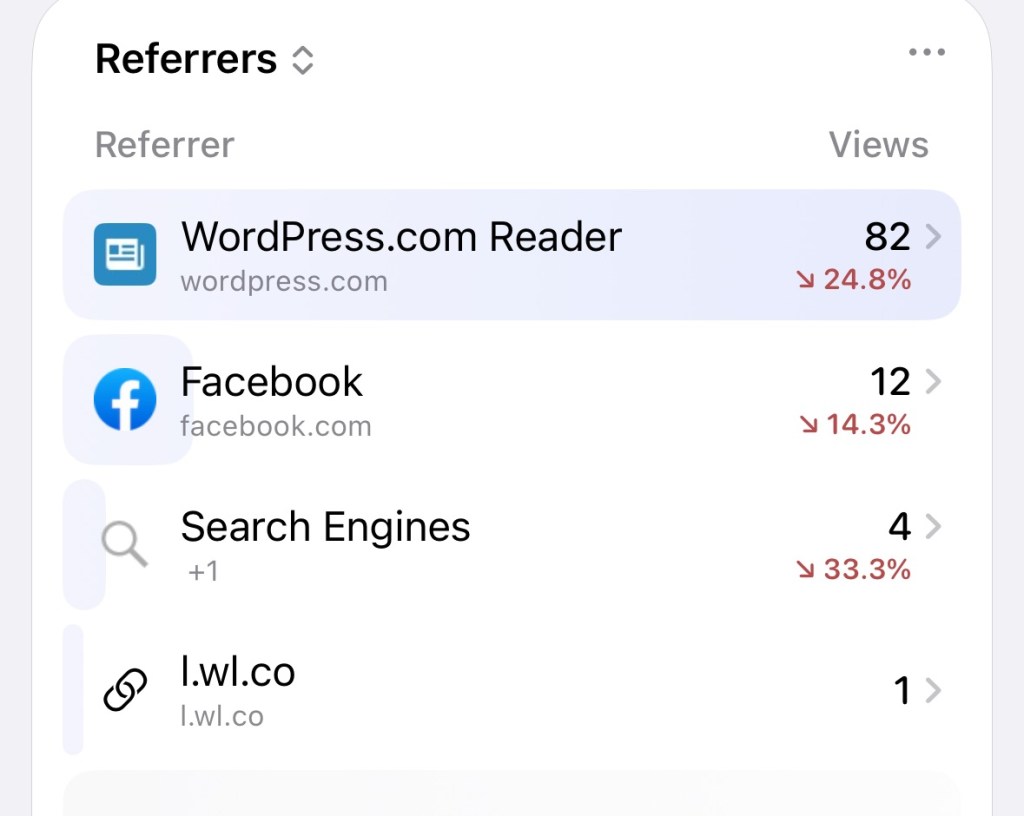Click the Search Engines 33.3% decrease arrow
The image size is (1024, 816).
pos(805,571)
